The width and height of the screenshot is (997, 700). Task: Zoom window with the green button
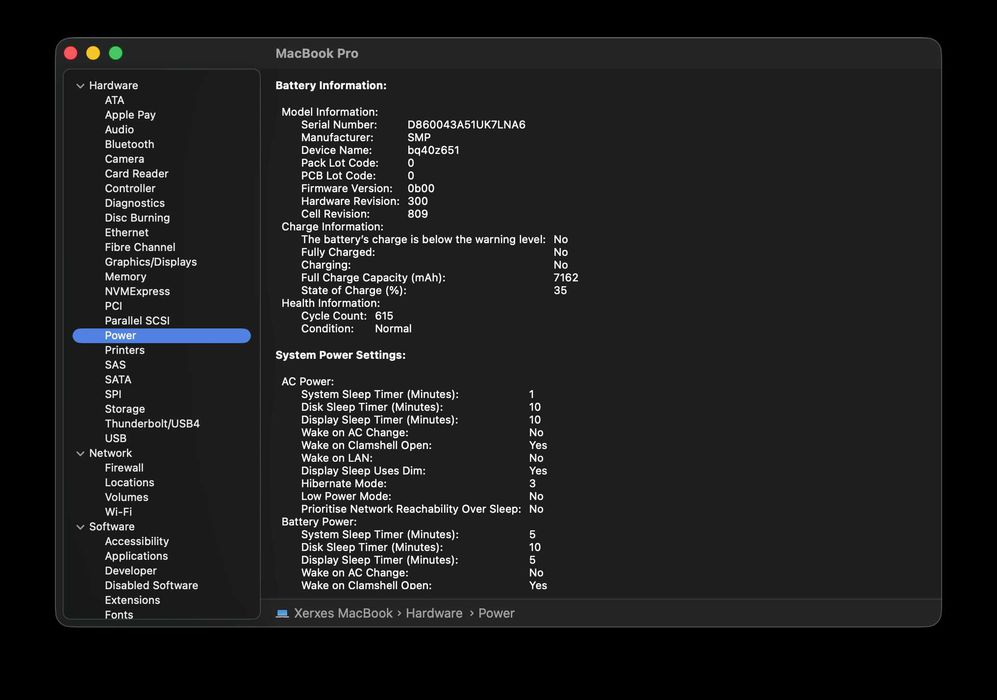(x=116, y=53)
